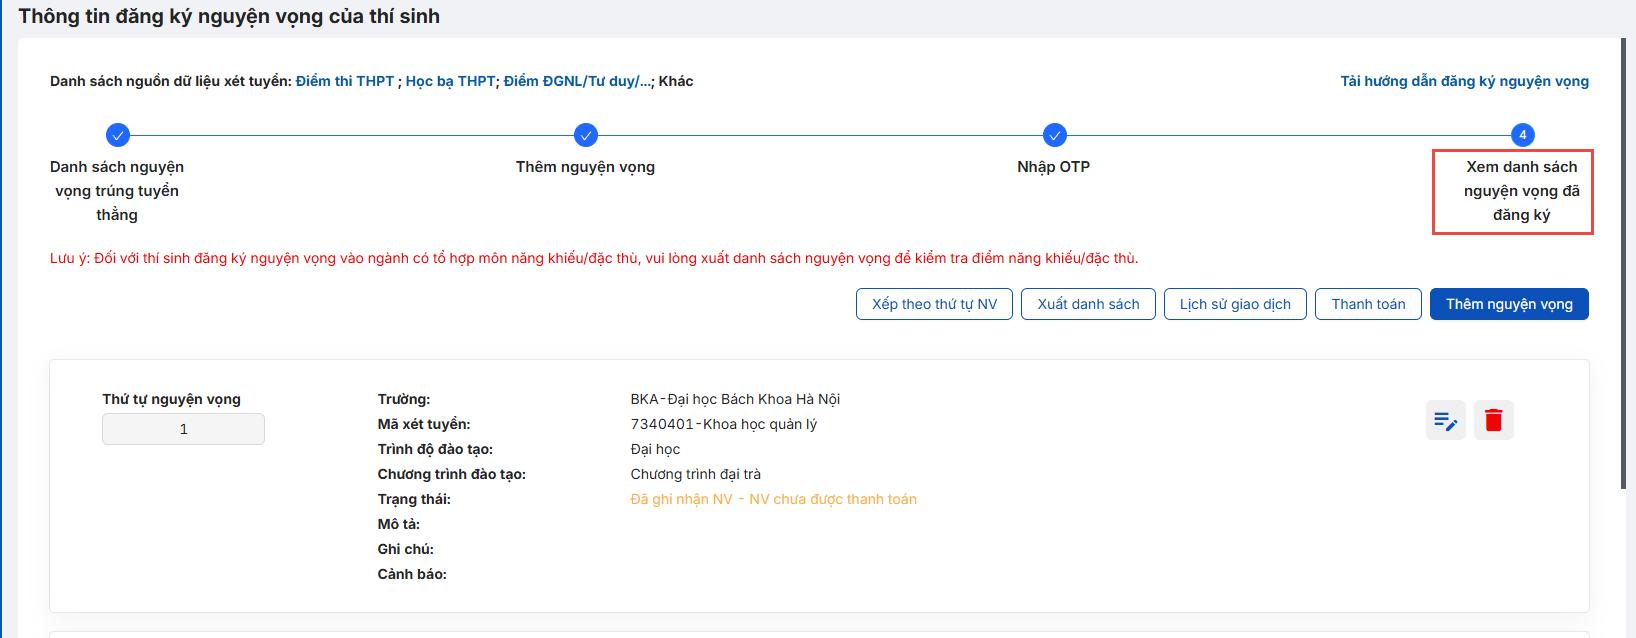Click the Thêm nguyện vọng step circle
Screen dimensions: 1636x638
point(586,135)
